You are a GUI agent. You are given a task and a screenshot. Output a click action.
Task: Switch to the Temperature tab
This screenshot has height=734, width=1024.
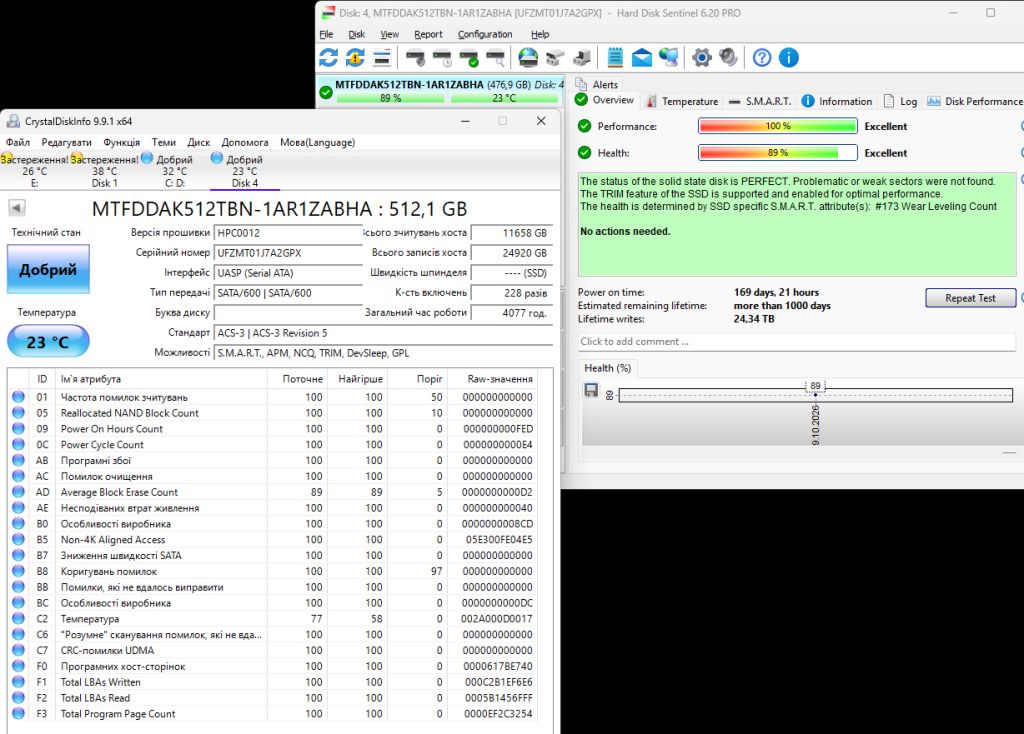682,101
